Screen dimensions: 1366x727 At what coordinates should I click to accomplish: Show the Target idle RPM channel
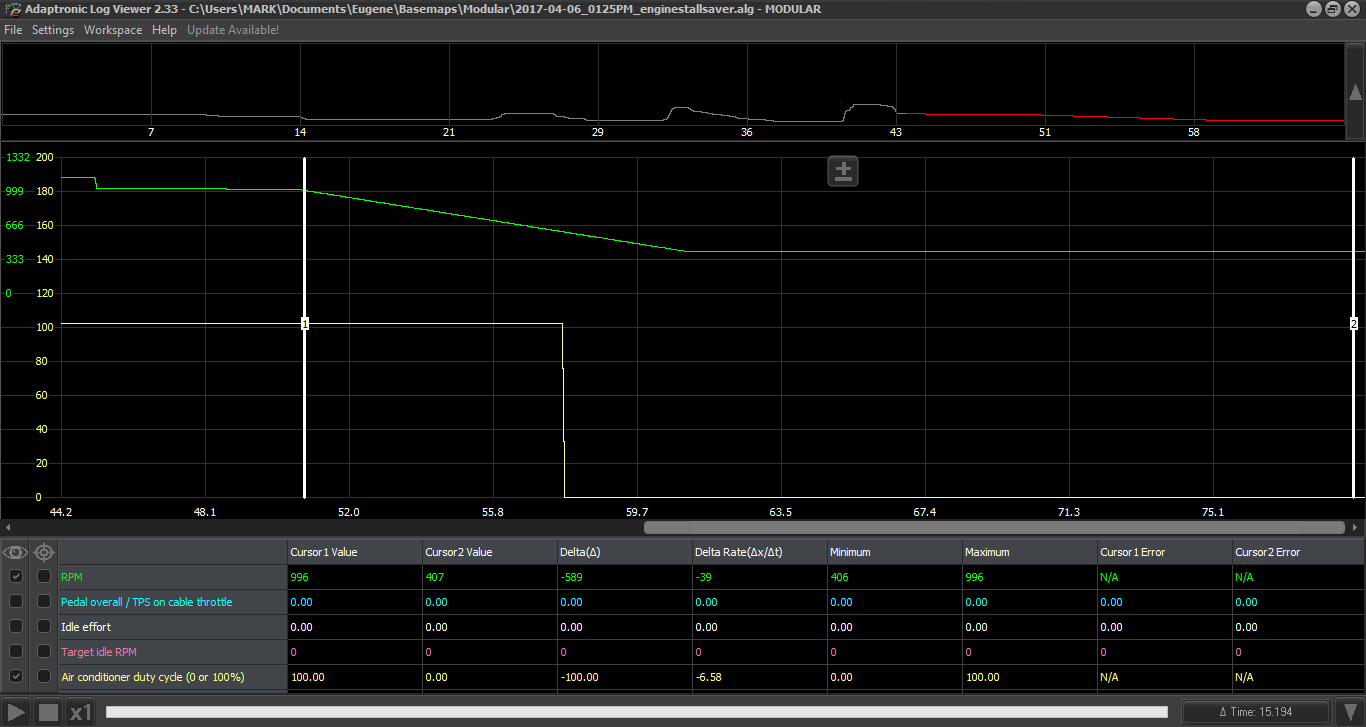tap(16, 652)
